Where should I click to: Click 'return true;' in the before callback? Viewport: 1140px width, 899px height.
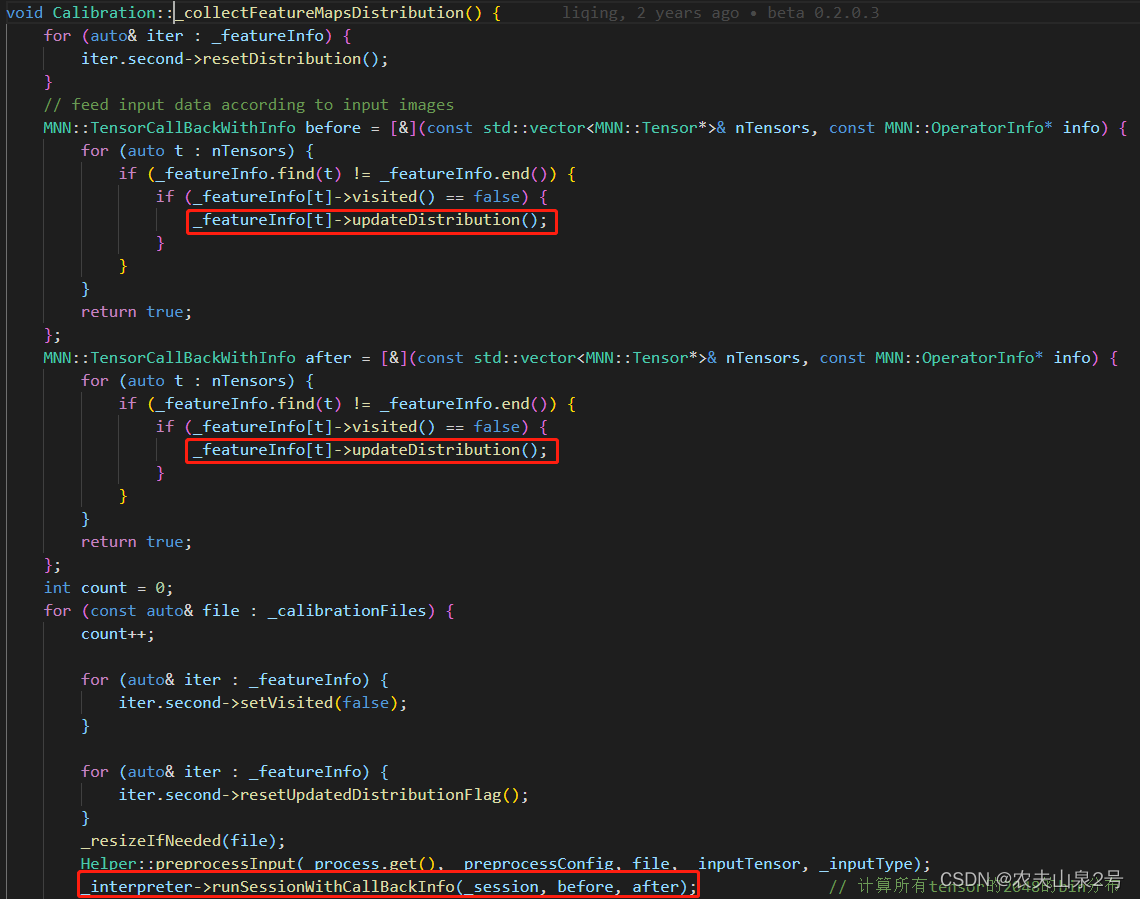click(x=136, y=312)
